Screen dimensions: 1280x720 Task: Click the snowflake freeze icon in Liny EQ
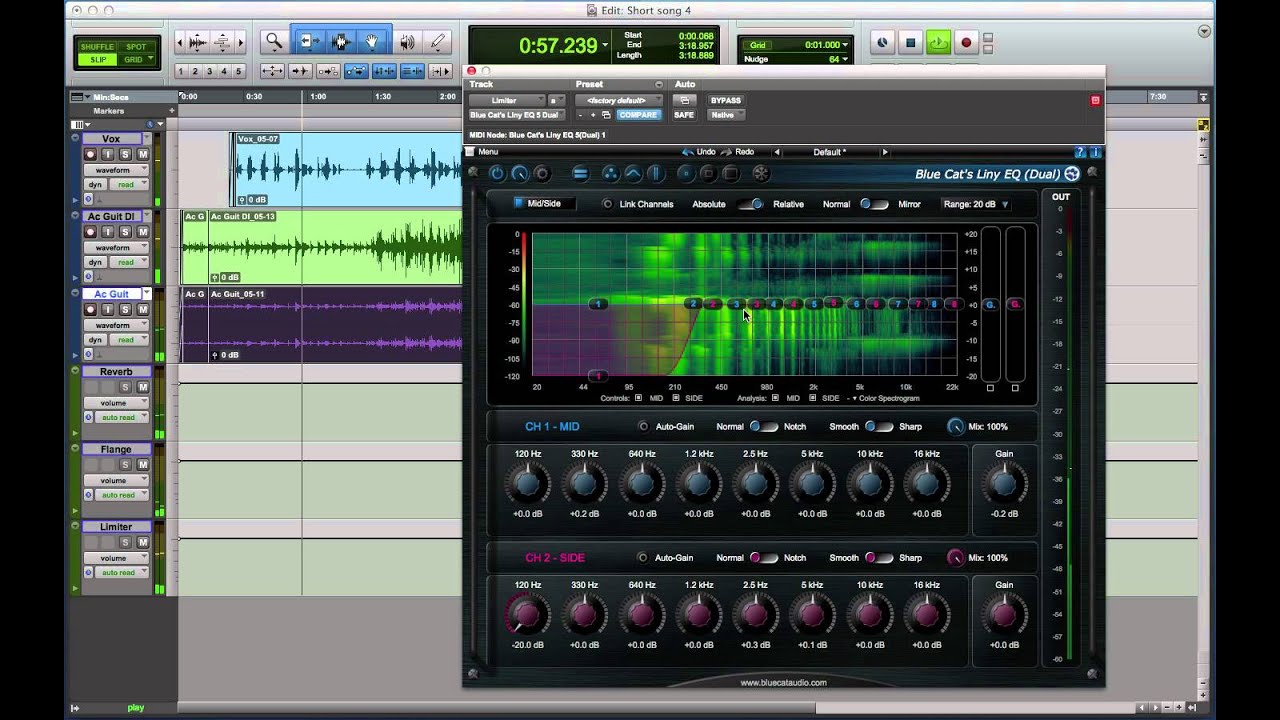761,174
